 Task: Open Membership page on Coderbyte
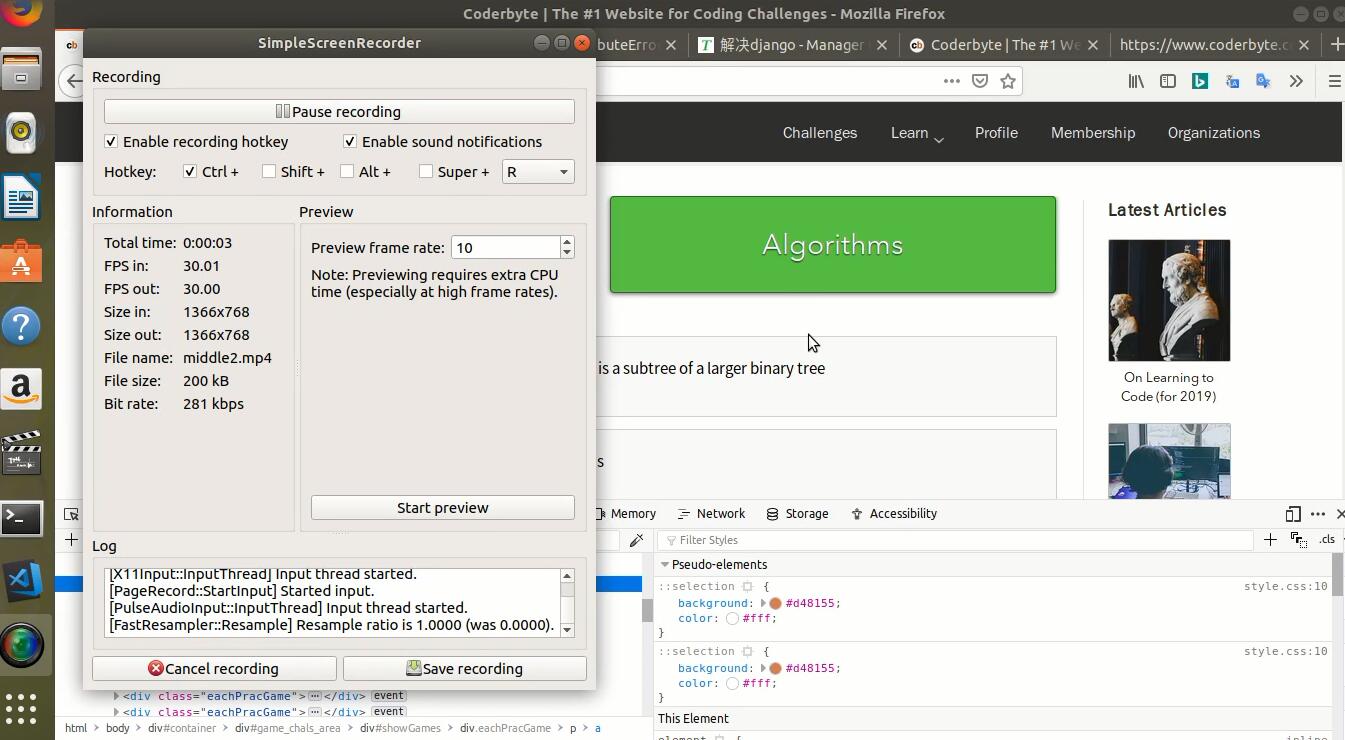[x=1093, y=133]
